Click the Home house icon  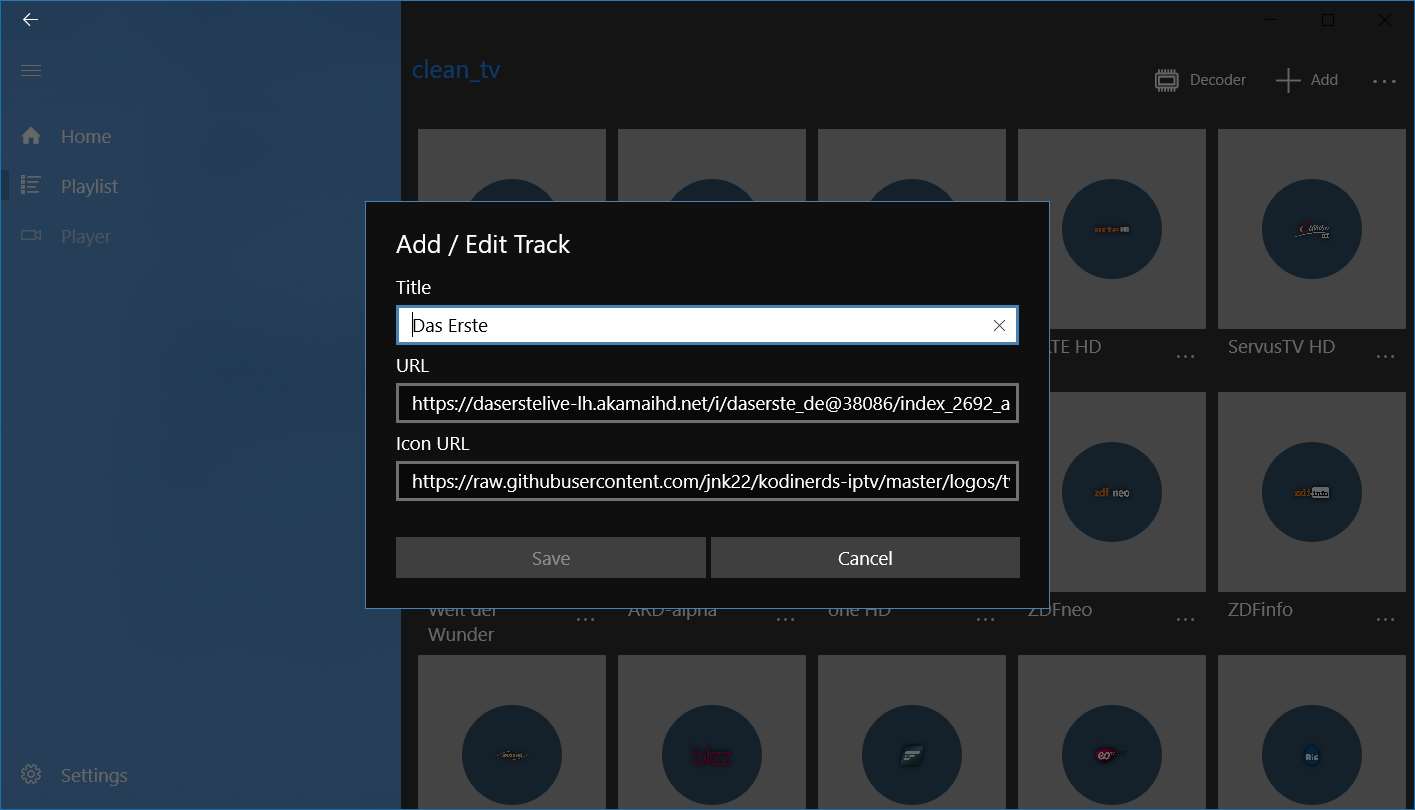pyautogui.click(x=31, y=136)
